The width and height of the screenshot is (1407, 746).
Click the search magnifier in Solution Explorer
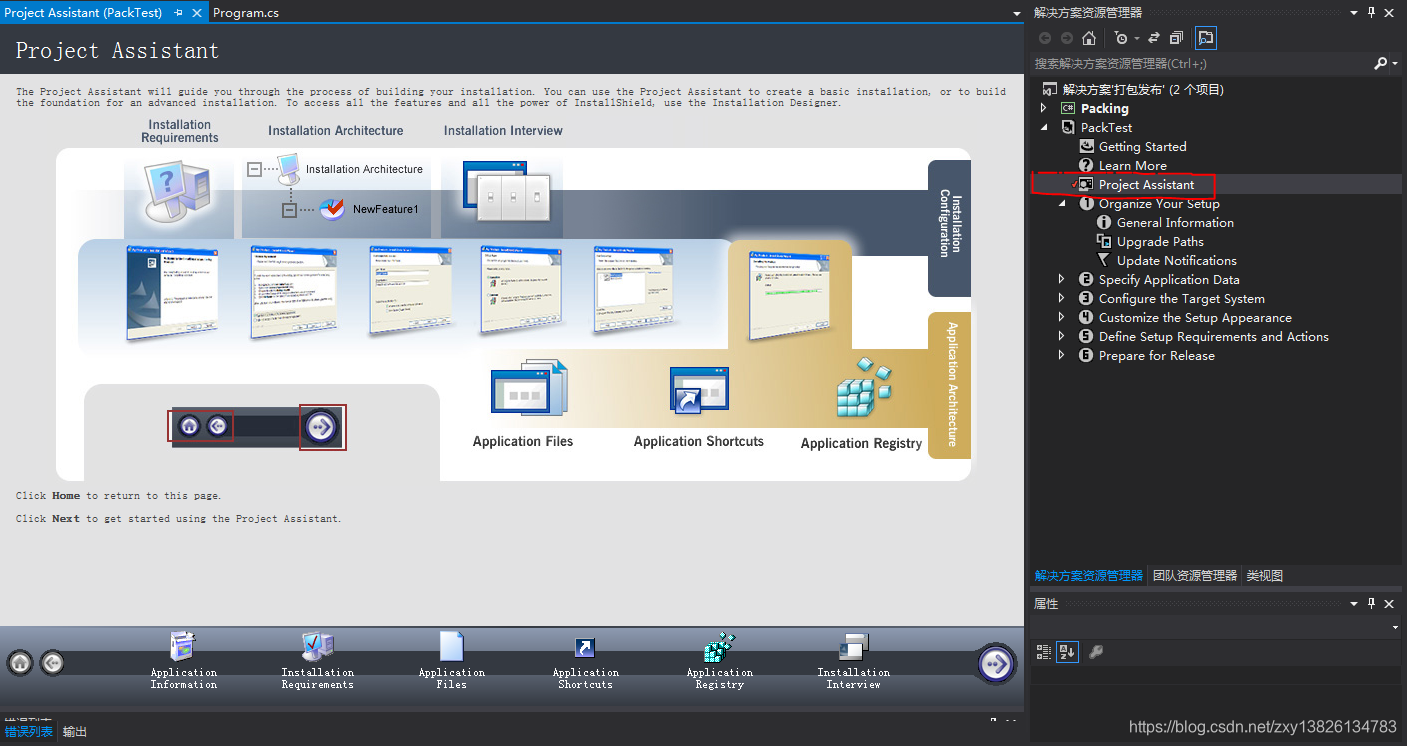pos(1380,63)
